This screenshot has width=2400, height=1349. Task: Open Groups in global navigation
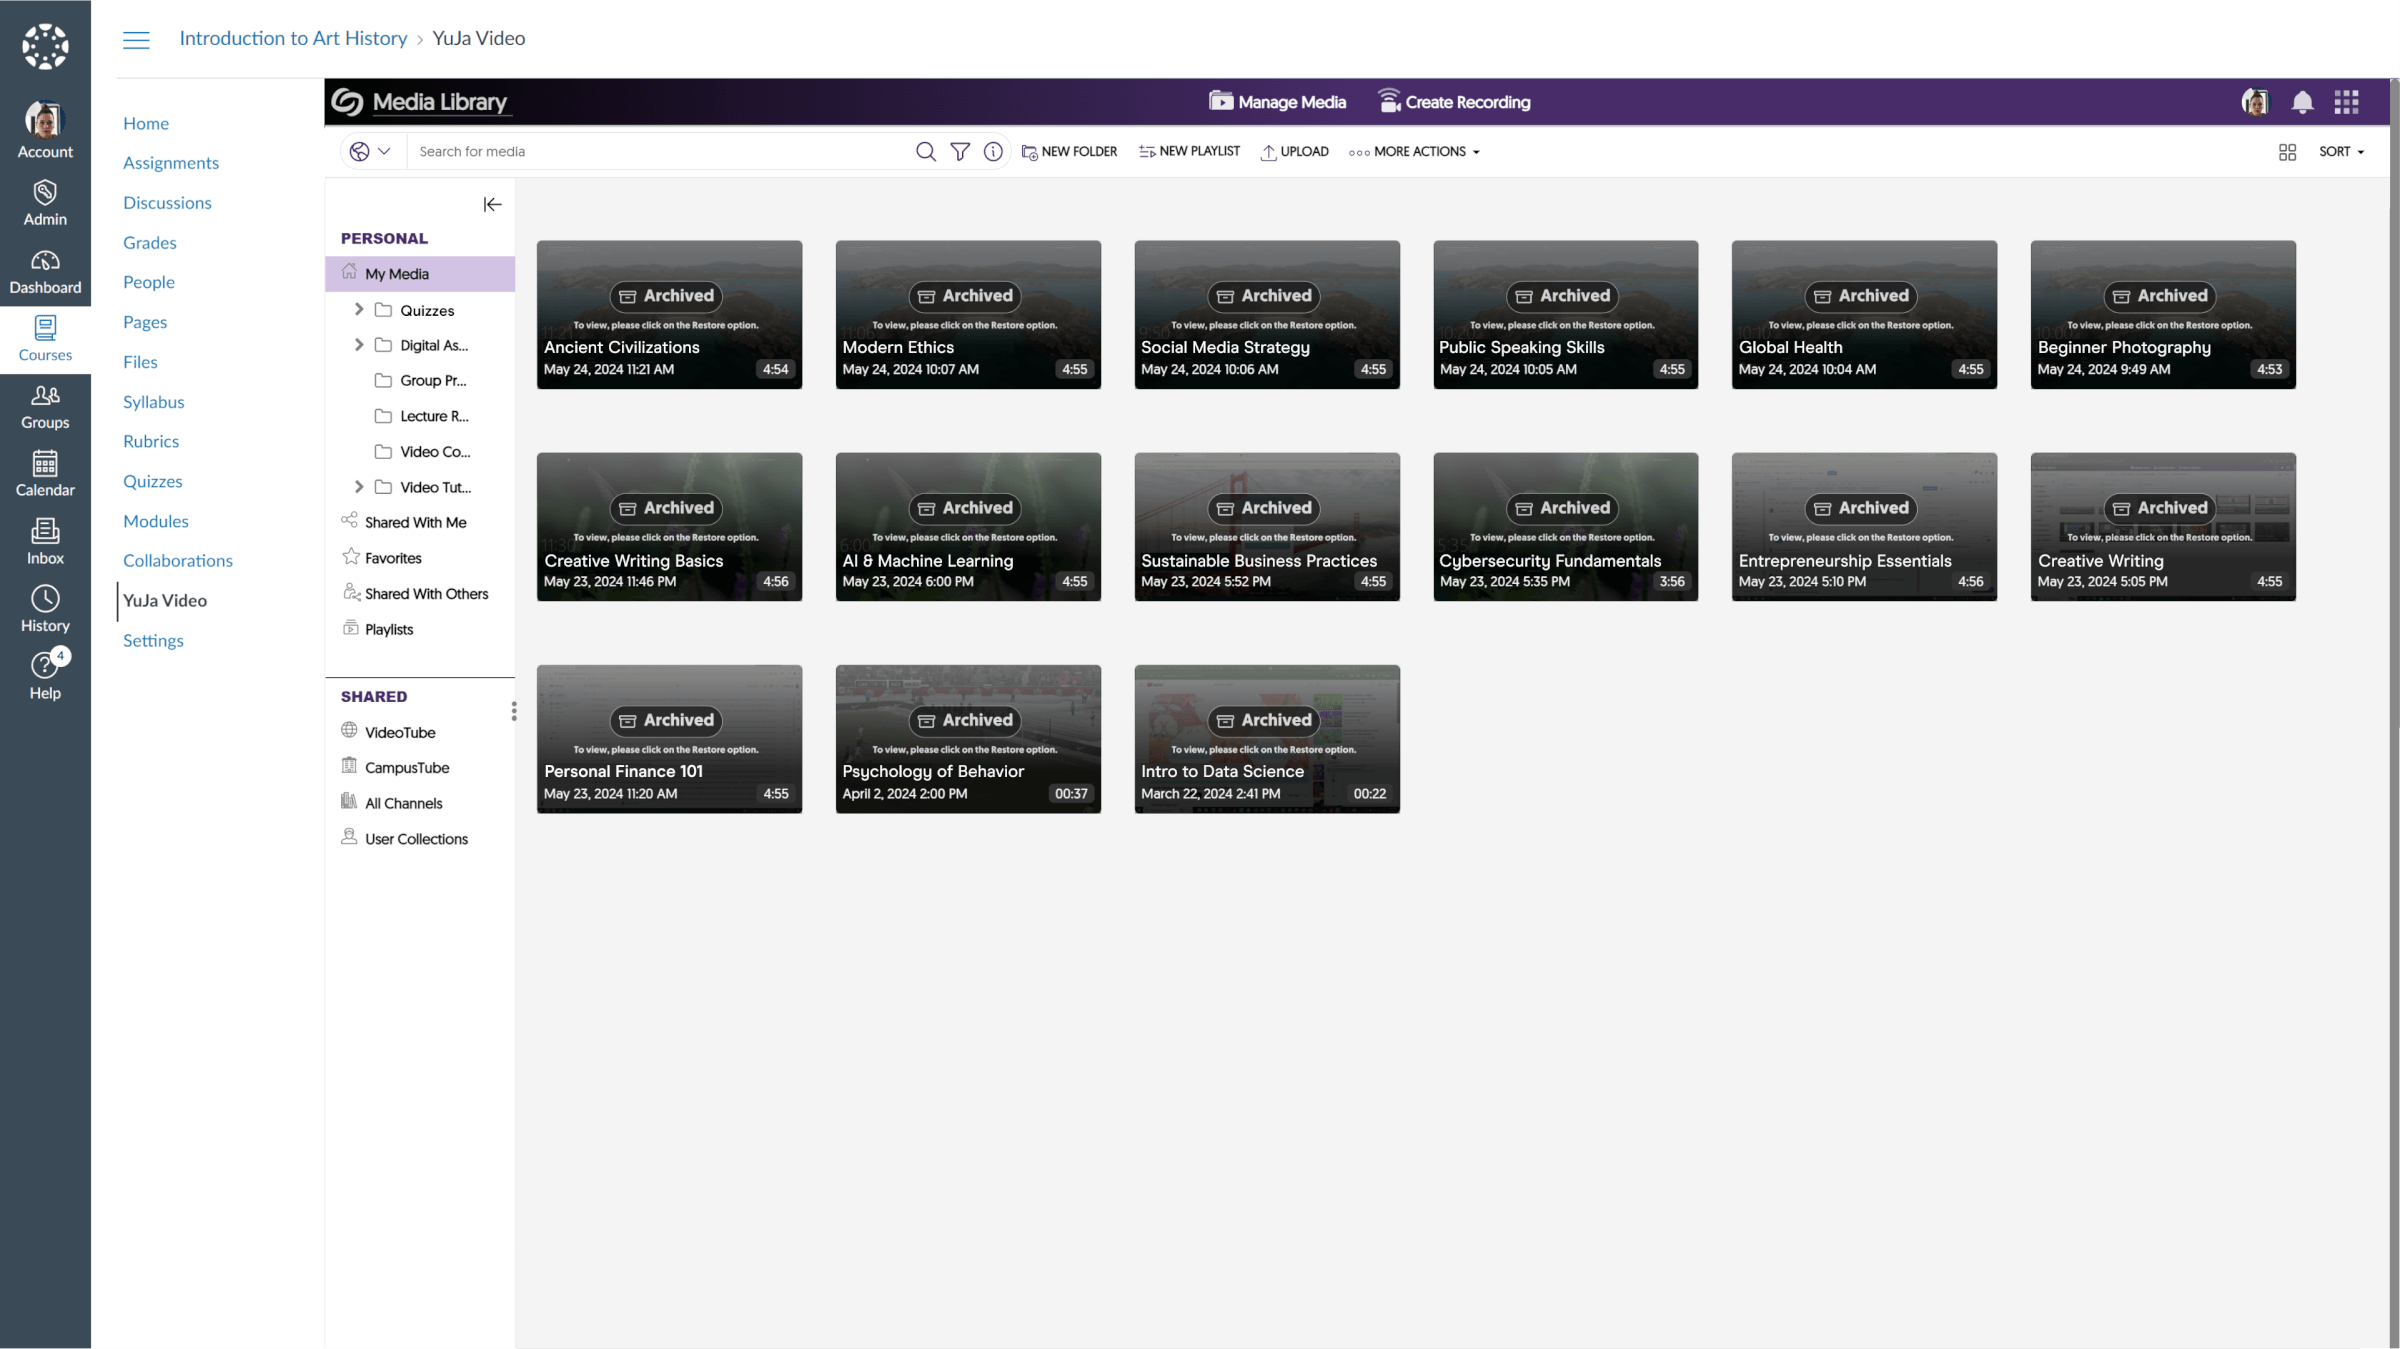(x=45, y=407)
